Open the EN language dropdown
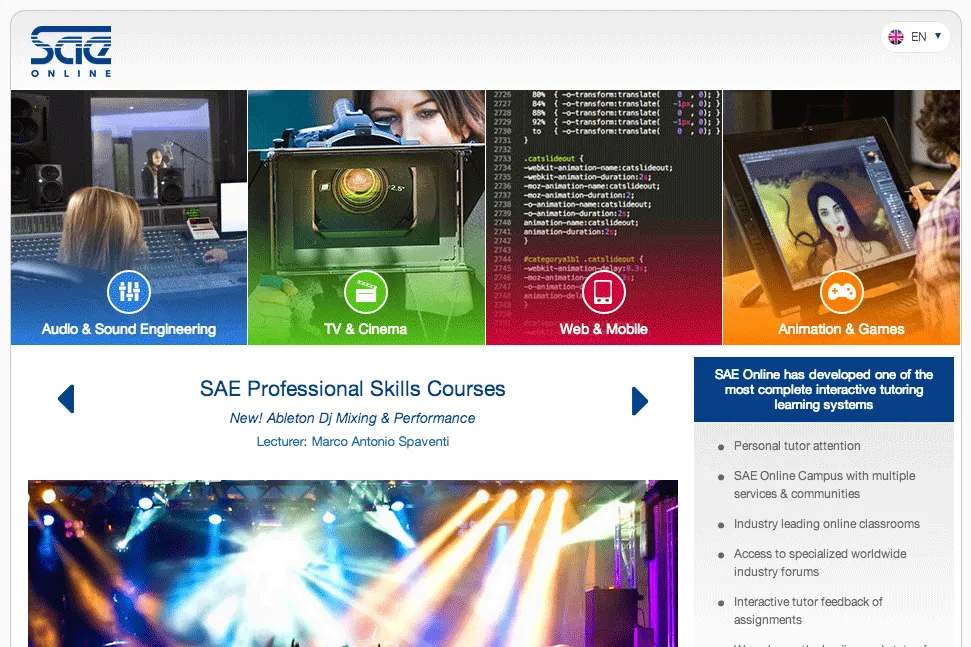 (x=915, y=37)
